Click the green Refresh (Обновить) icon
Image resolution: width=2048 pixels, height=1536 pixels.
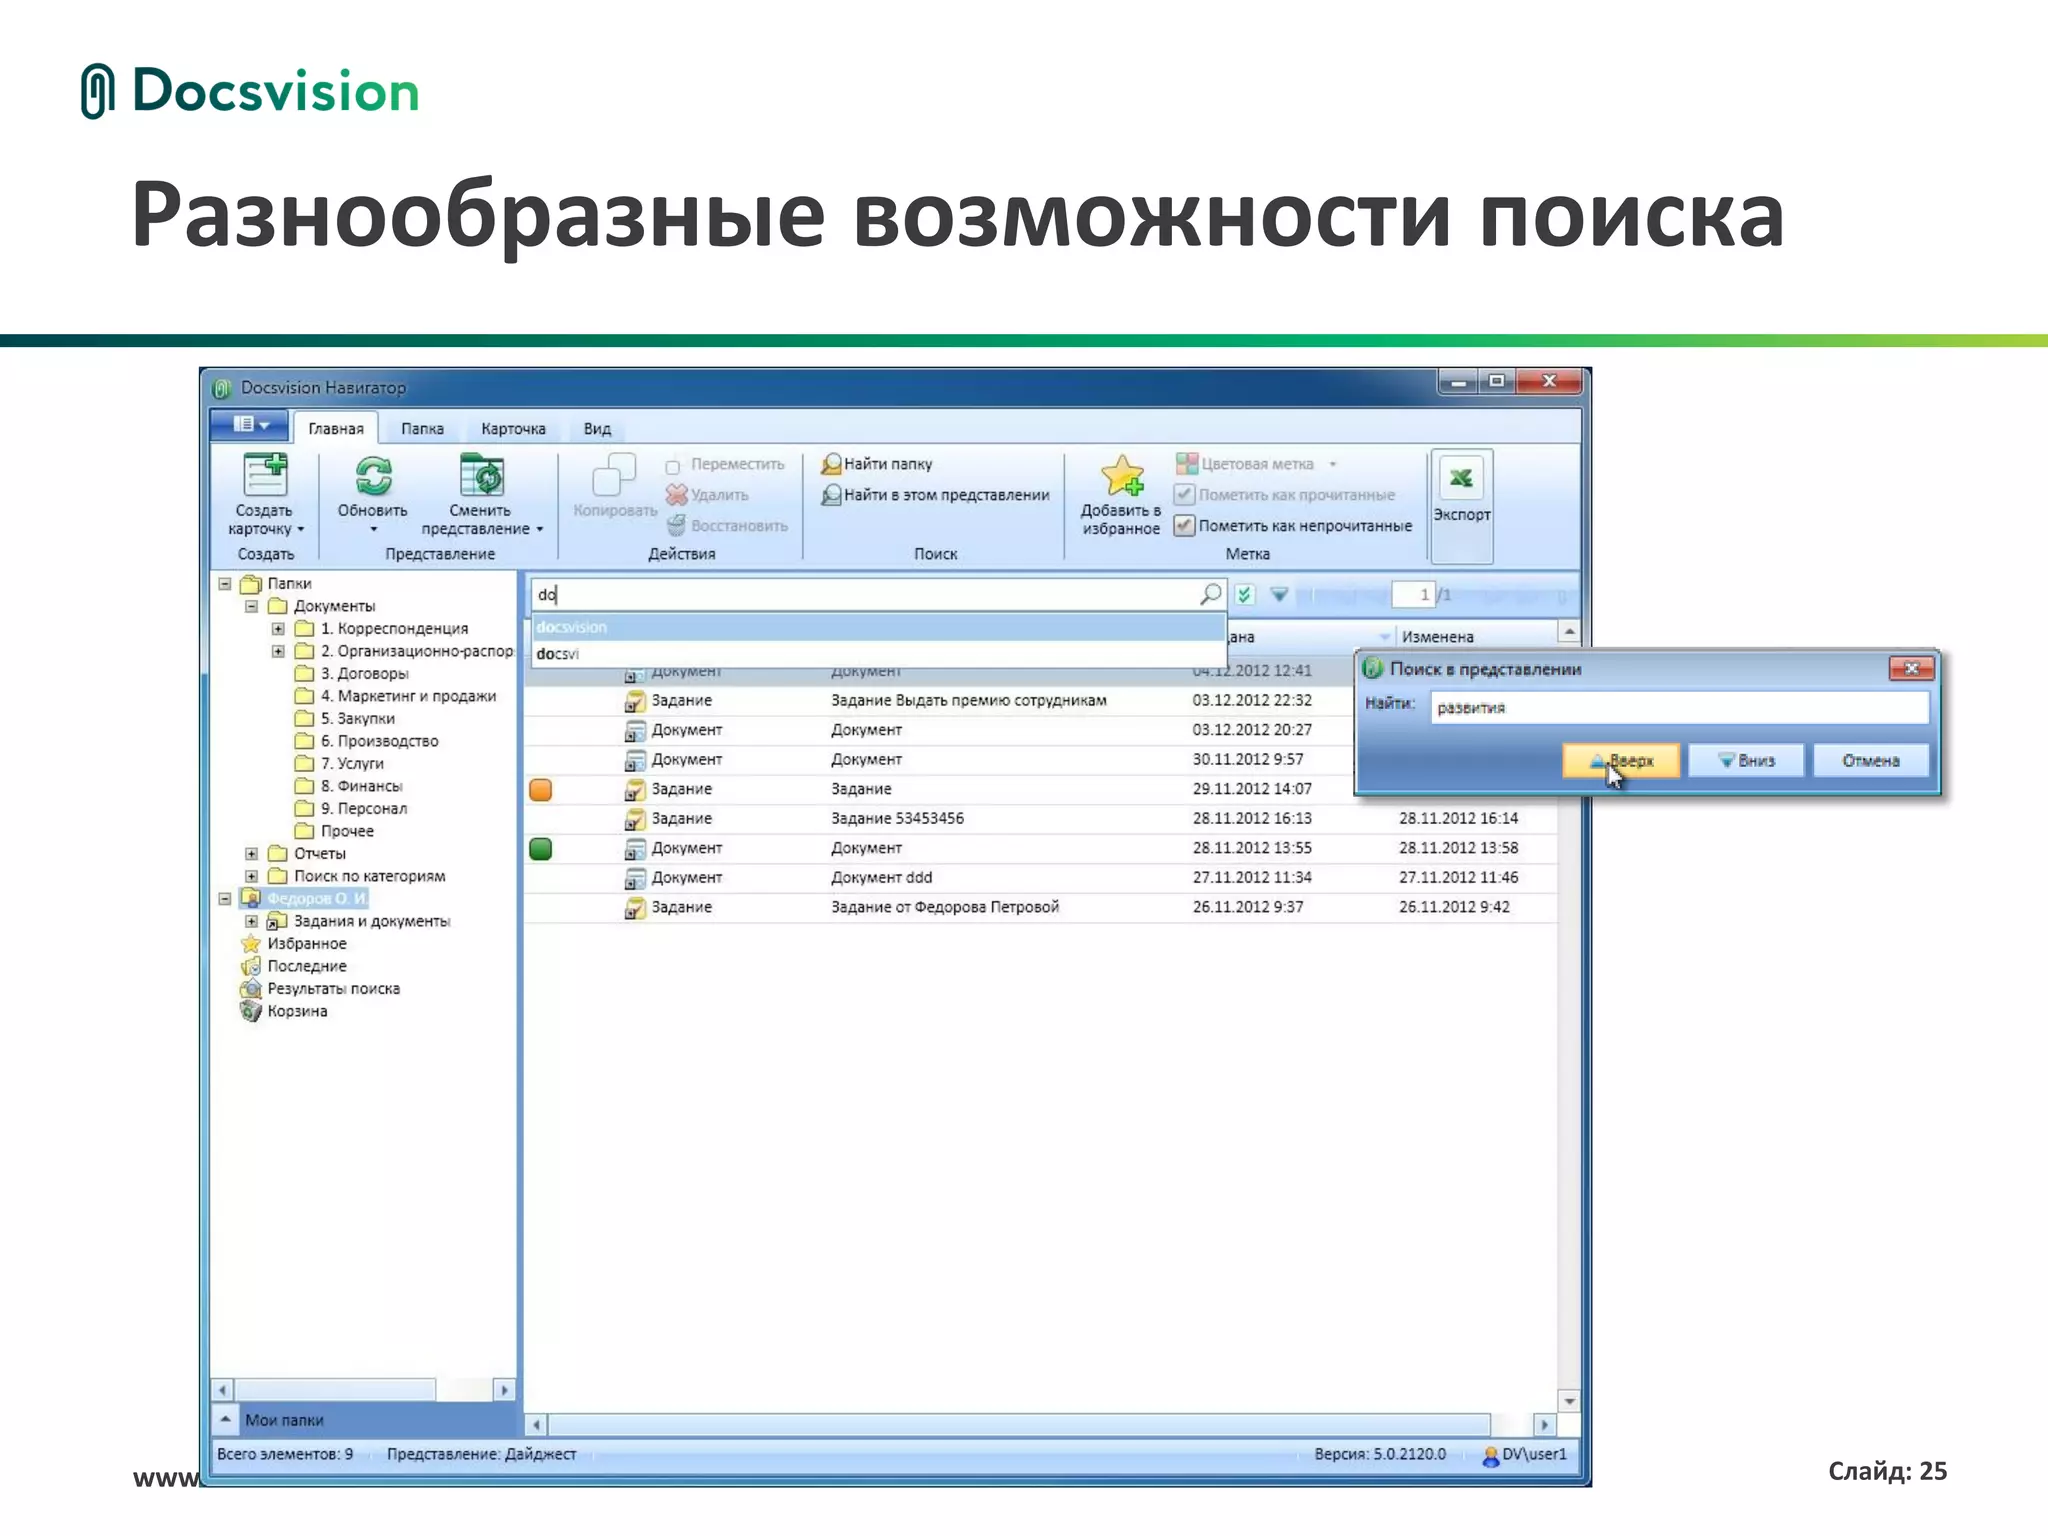373,476
